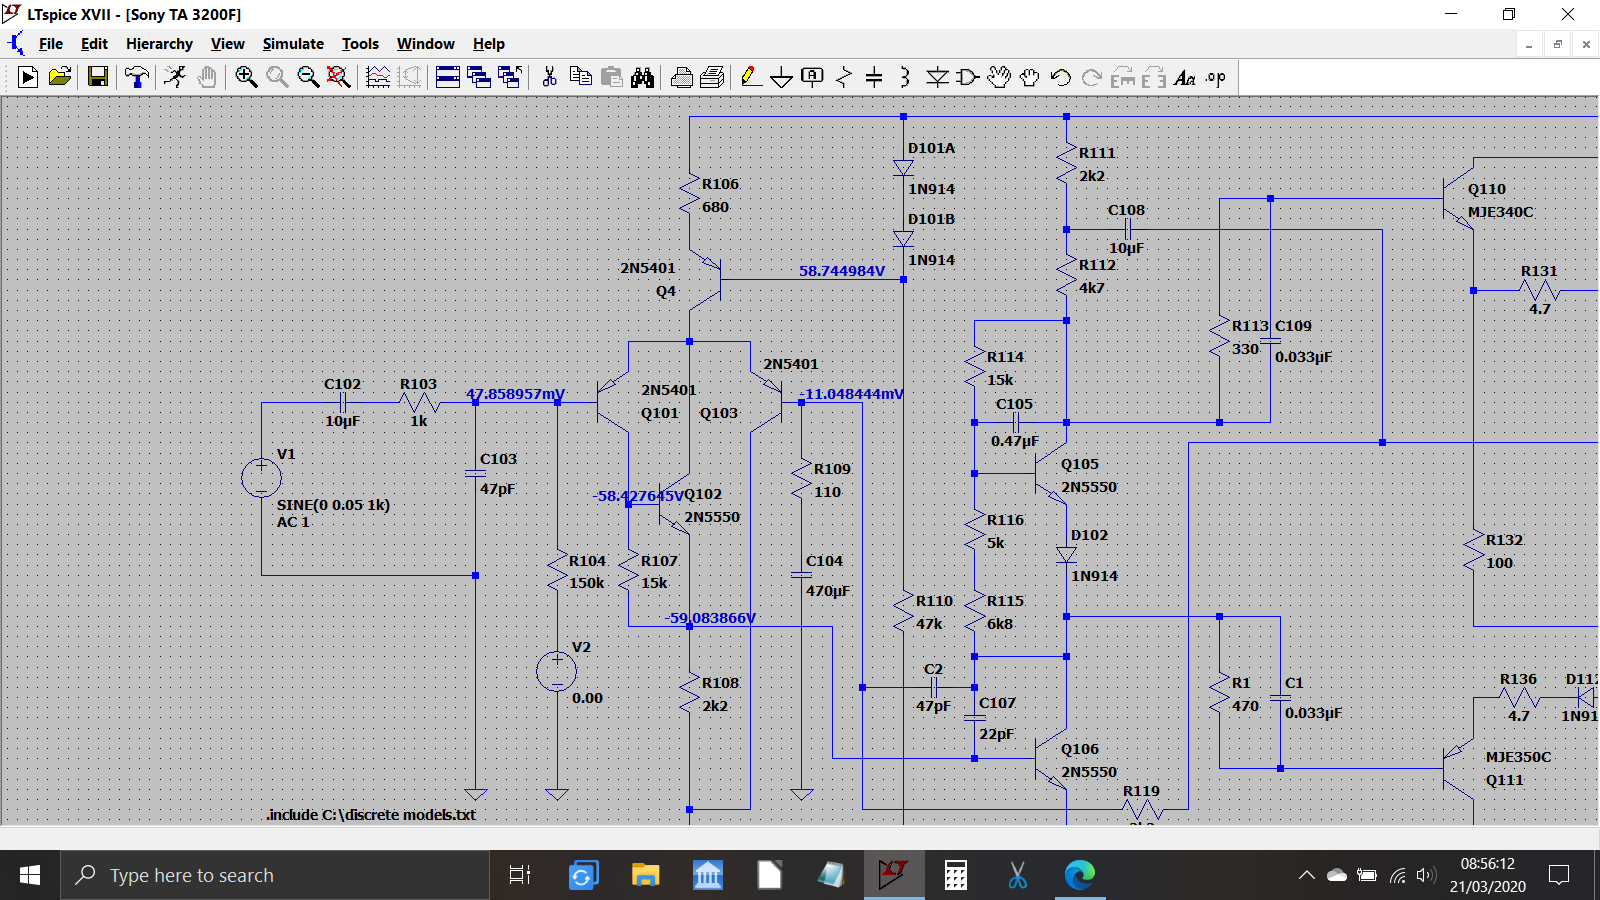
Task: Select the Place Component gate icon
Action: point(967,77)
